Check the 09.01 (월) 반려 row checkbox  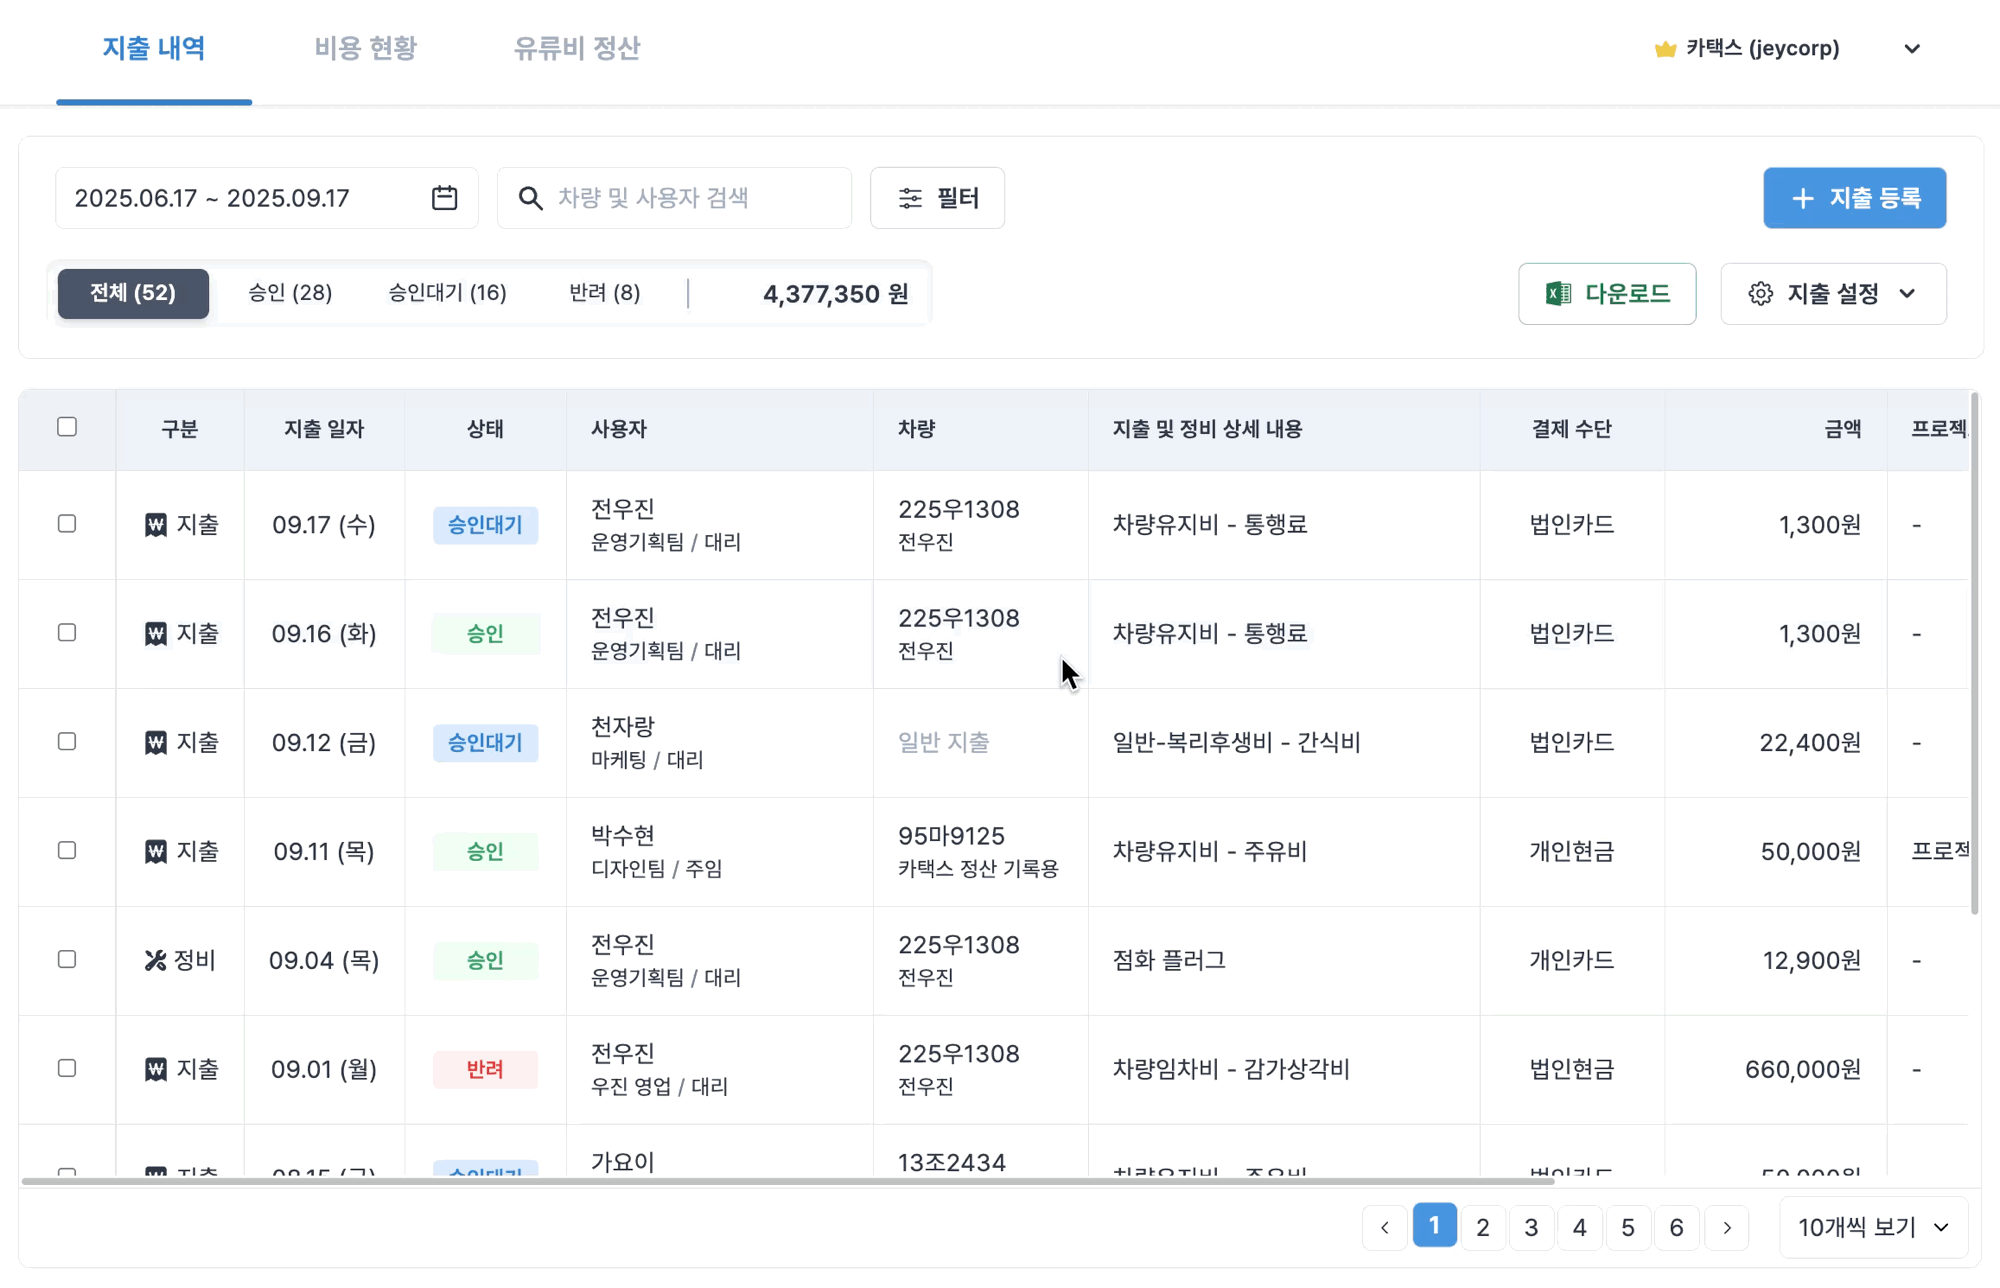coord(67,1069)
